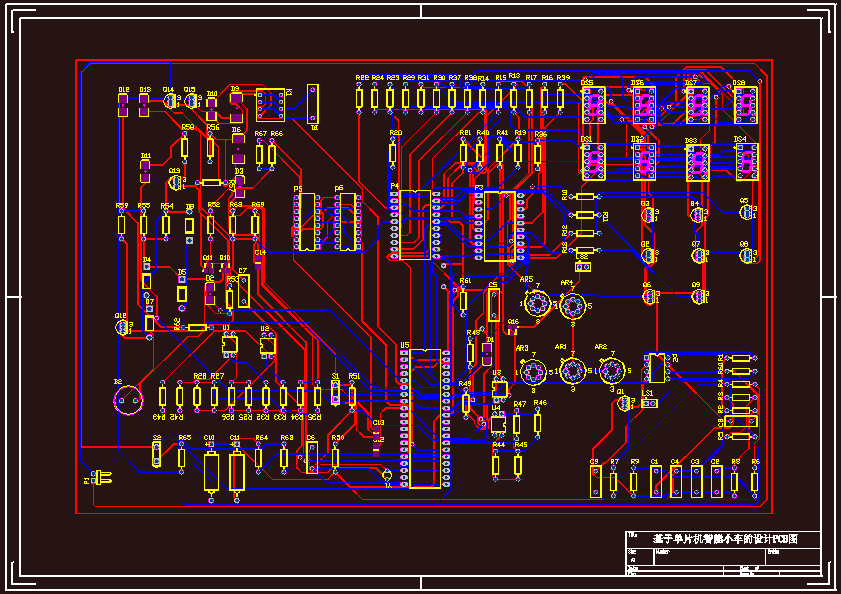Viewport: 841px width, 594px height.
Task: Select resistor R67 footprint
Action: point(260,155)
